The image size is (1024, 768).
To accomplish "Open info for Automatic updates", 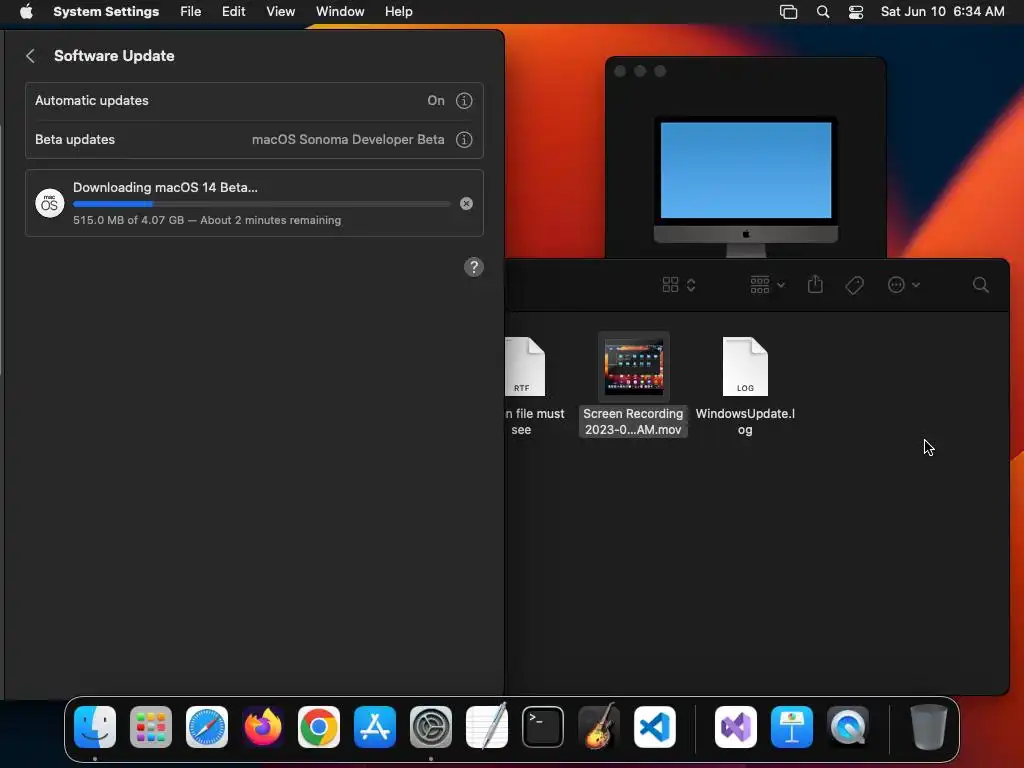I will tap(464, 101).
